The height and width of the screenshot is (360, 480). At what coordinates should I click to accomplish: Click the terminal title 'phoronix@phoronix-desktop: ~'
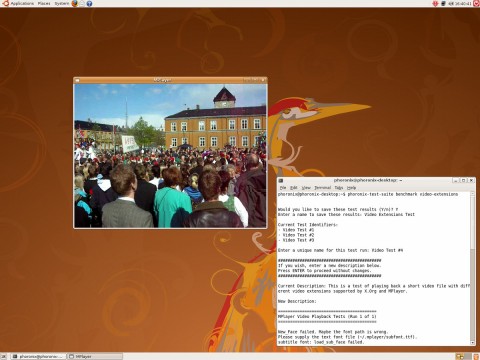(368, 180)
